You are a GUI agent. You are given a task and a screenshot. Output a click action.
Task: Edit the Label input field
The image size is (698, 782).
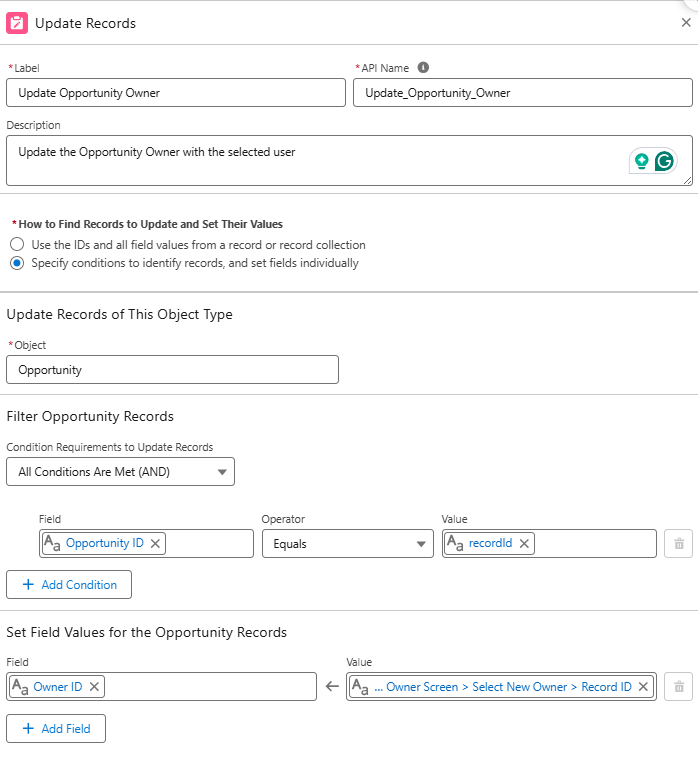click(175, 93)
